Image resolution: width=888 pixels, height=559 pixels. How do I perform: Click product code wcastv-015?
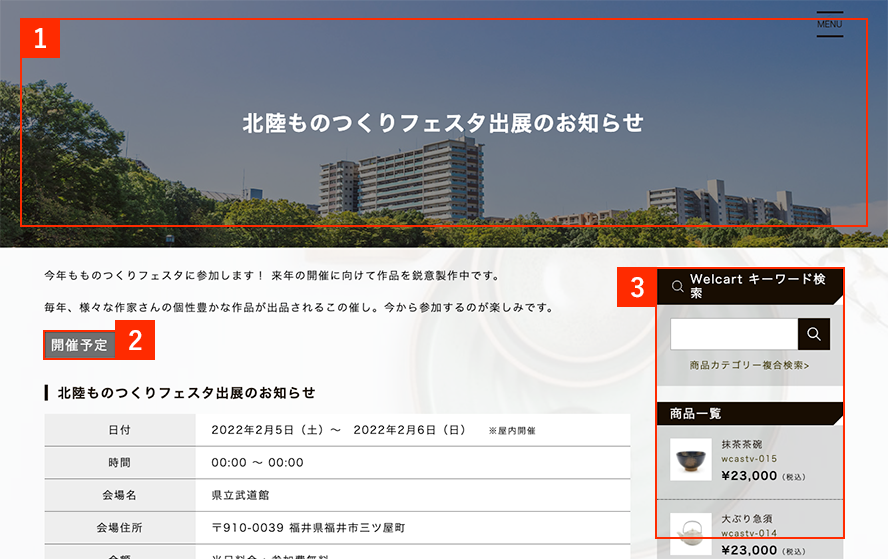click(x=749, y=459)
